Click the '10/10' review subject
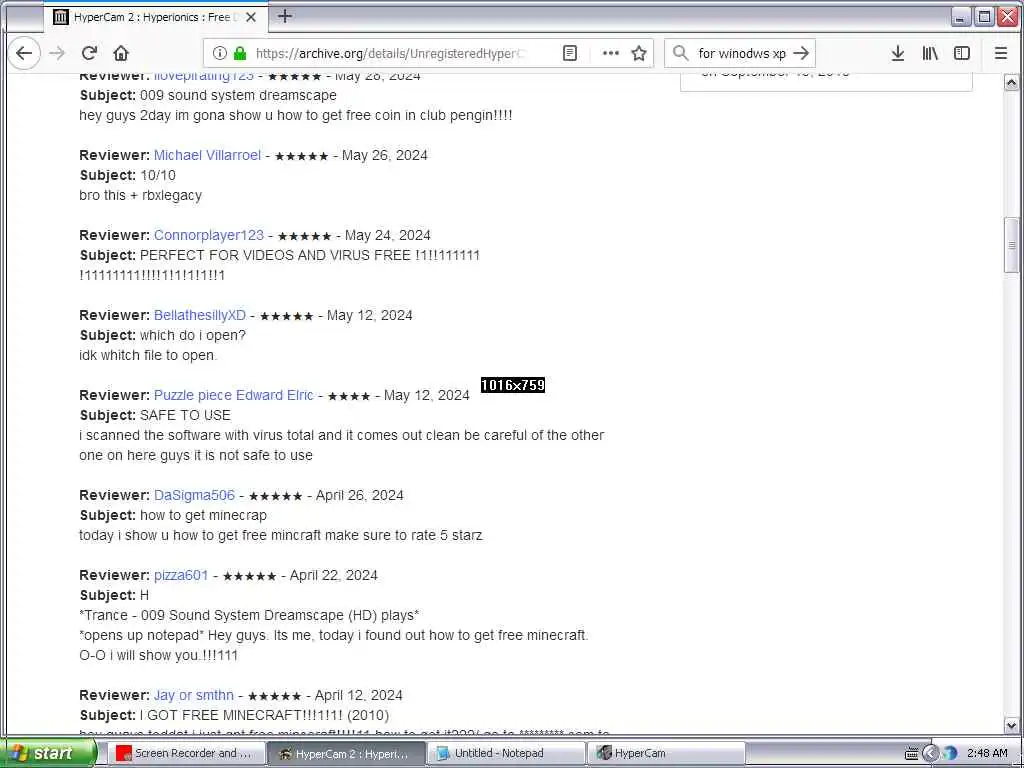Image resolution: width=1024 pixels, height=768 pixels. point(158,175)
